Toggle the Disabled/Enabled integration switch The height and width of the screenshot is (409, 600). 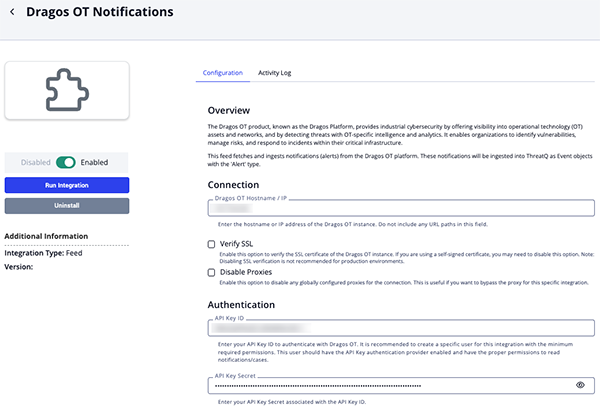pyautogui.click(x=66, y=162)
